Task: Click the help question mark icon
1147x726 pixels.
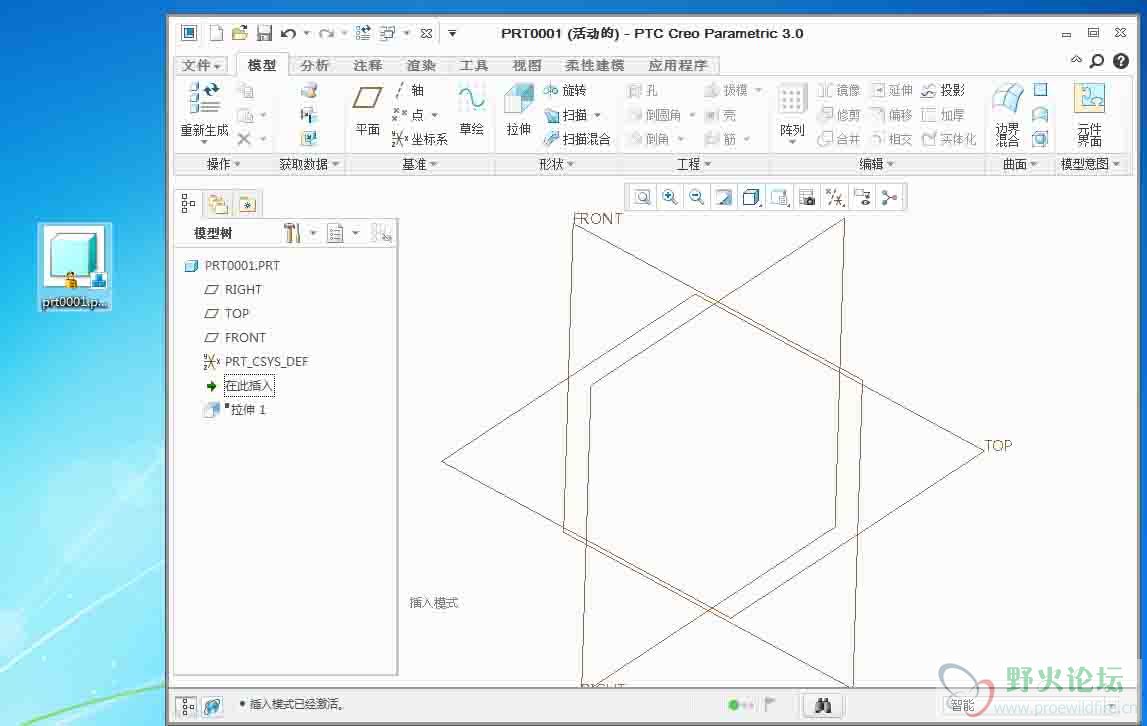Action: 1121,61
